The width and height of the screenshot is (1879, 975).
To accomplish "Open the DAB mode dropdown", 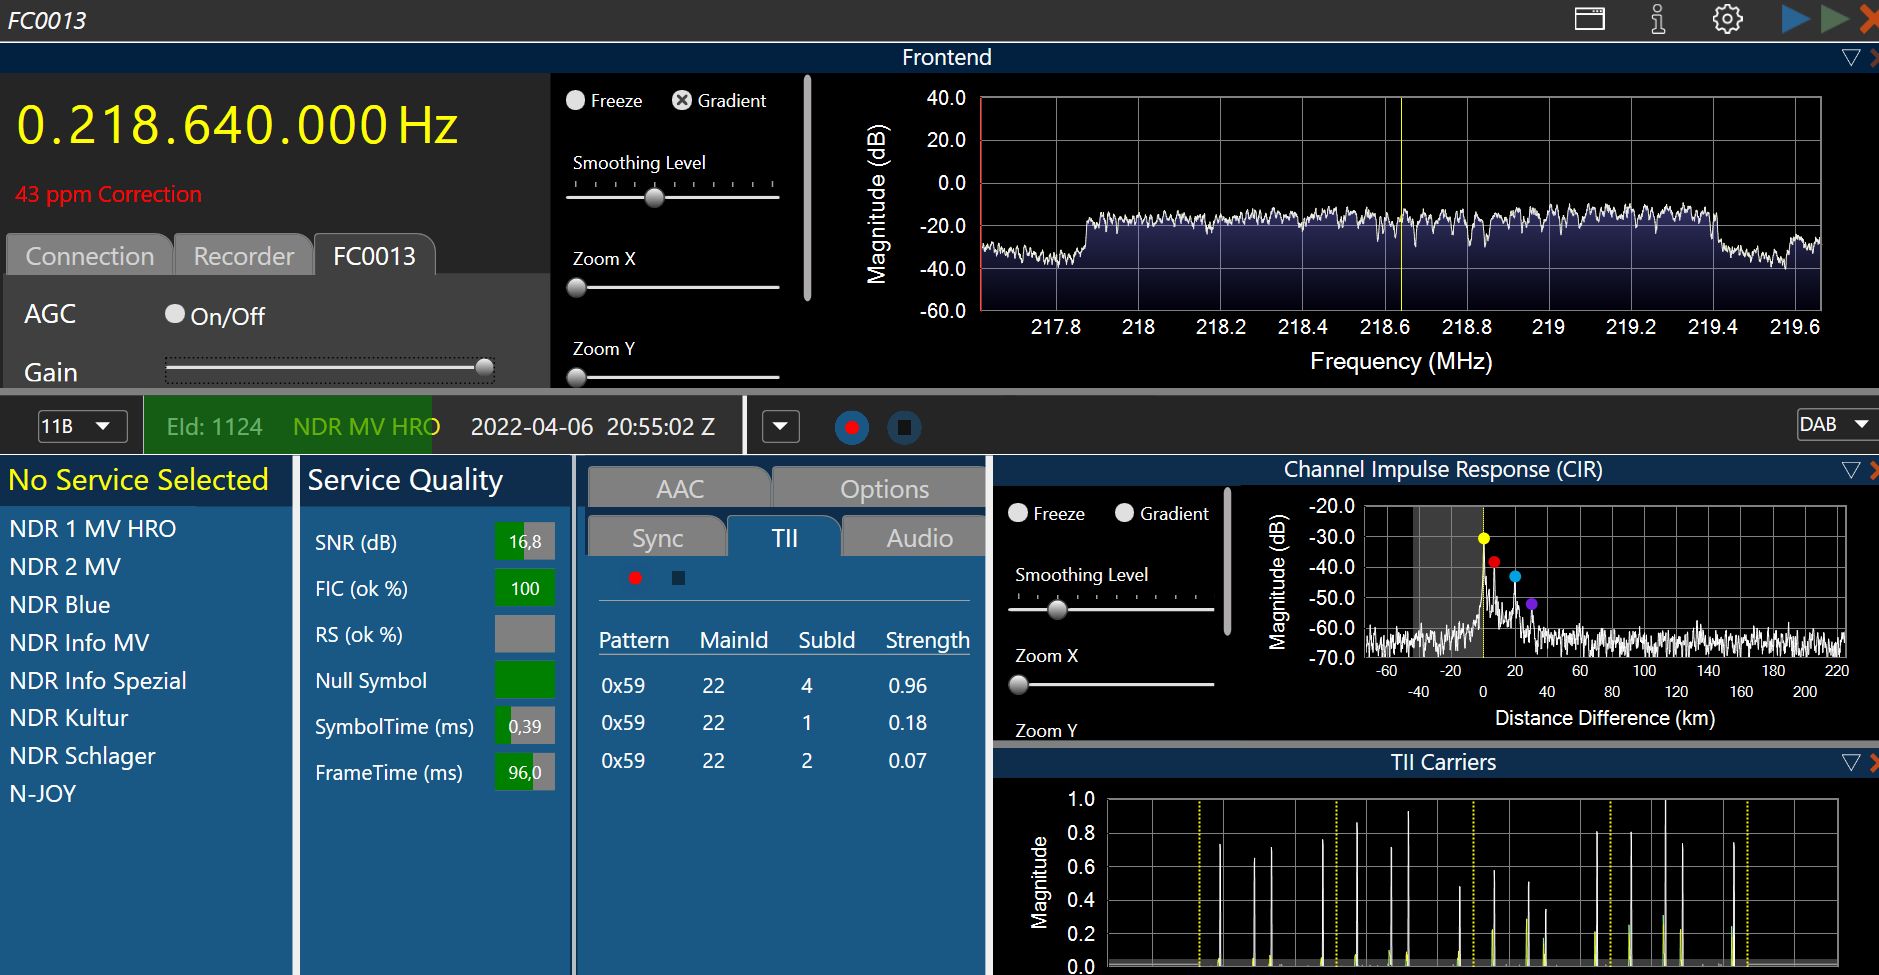I will (x=1835, y=425).
